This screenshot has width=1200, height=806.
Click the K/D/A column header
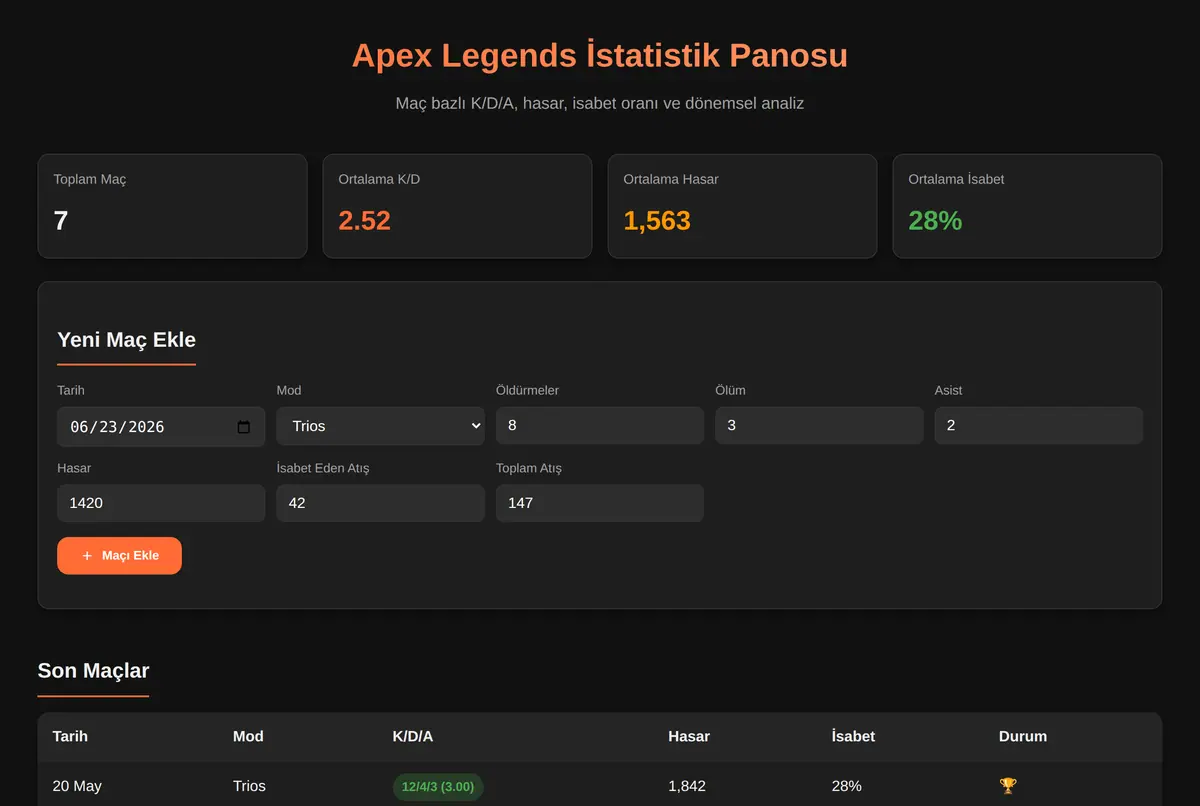pyautogui.click(x=413, y=736)
